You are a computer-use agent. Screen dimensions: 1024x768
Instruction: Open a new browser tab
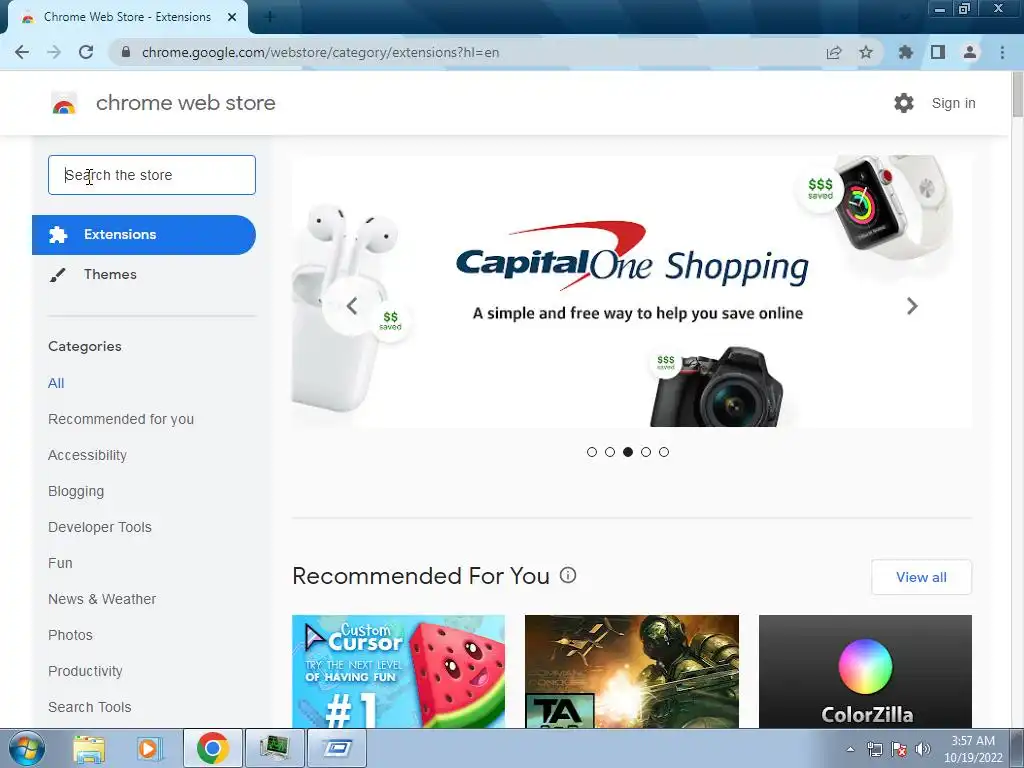(270, 17)
